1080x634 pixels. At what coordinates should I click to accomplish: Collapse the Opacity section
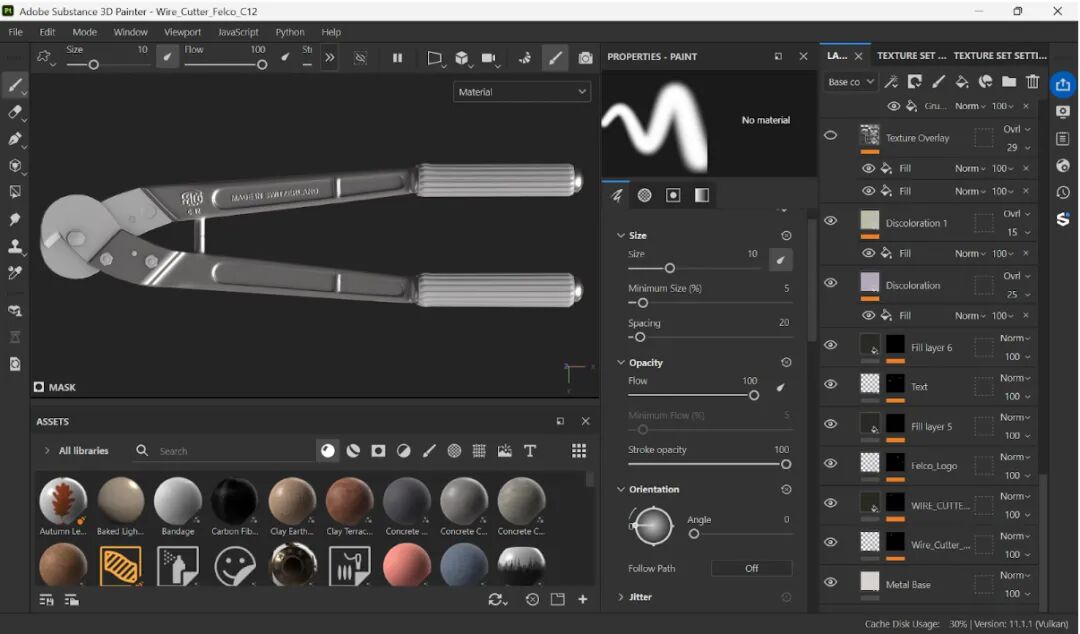(621, 362)
